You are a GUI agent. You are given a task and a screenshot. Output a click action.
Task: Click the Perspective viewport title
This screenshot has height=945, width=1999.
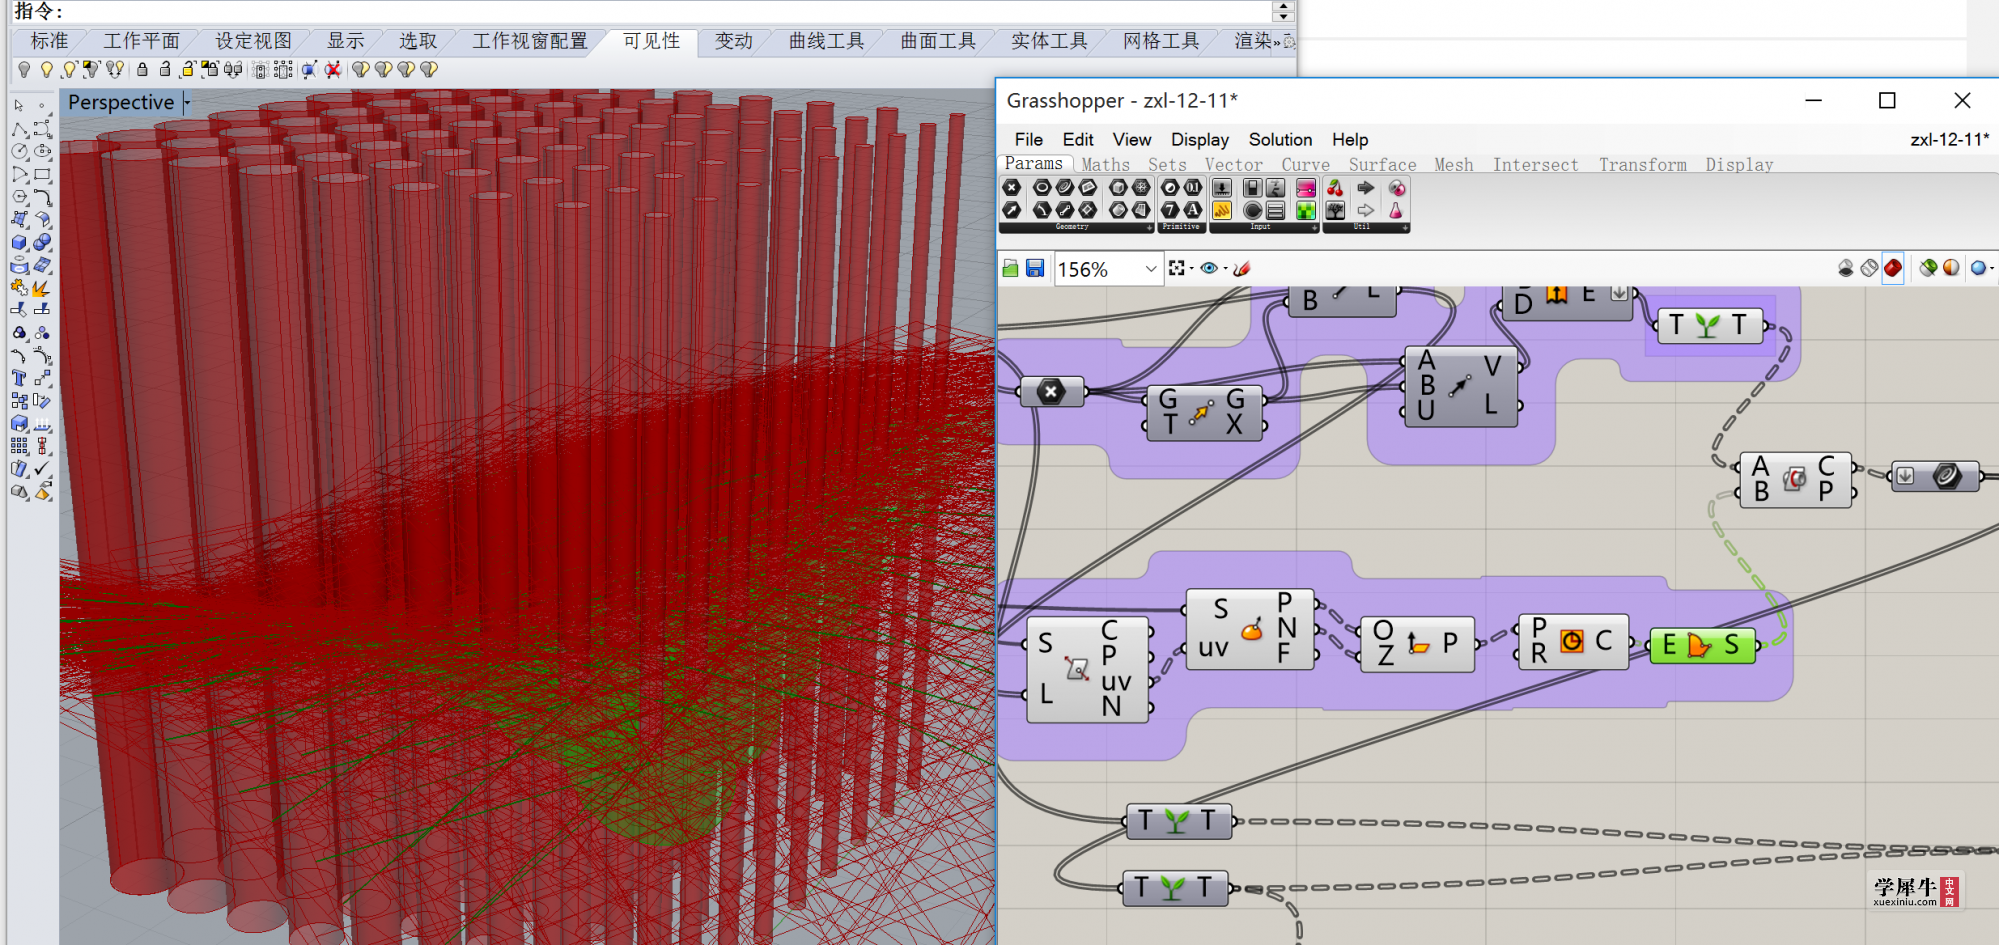coord(121,103)
